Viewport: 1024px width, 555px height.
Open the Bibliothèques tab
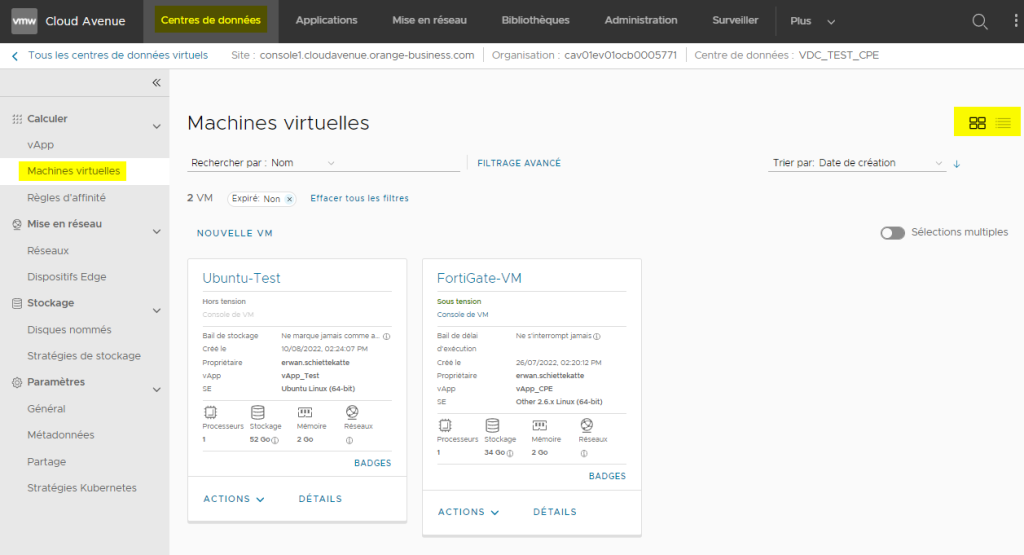pos(536,20)
